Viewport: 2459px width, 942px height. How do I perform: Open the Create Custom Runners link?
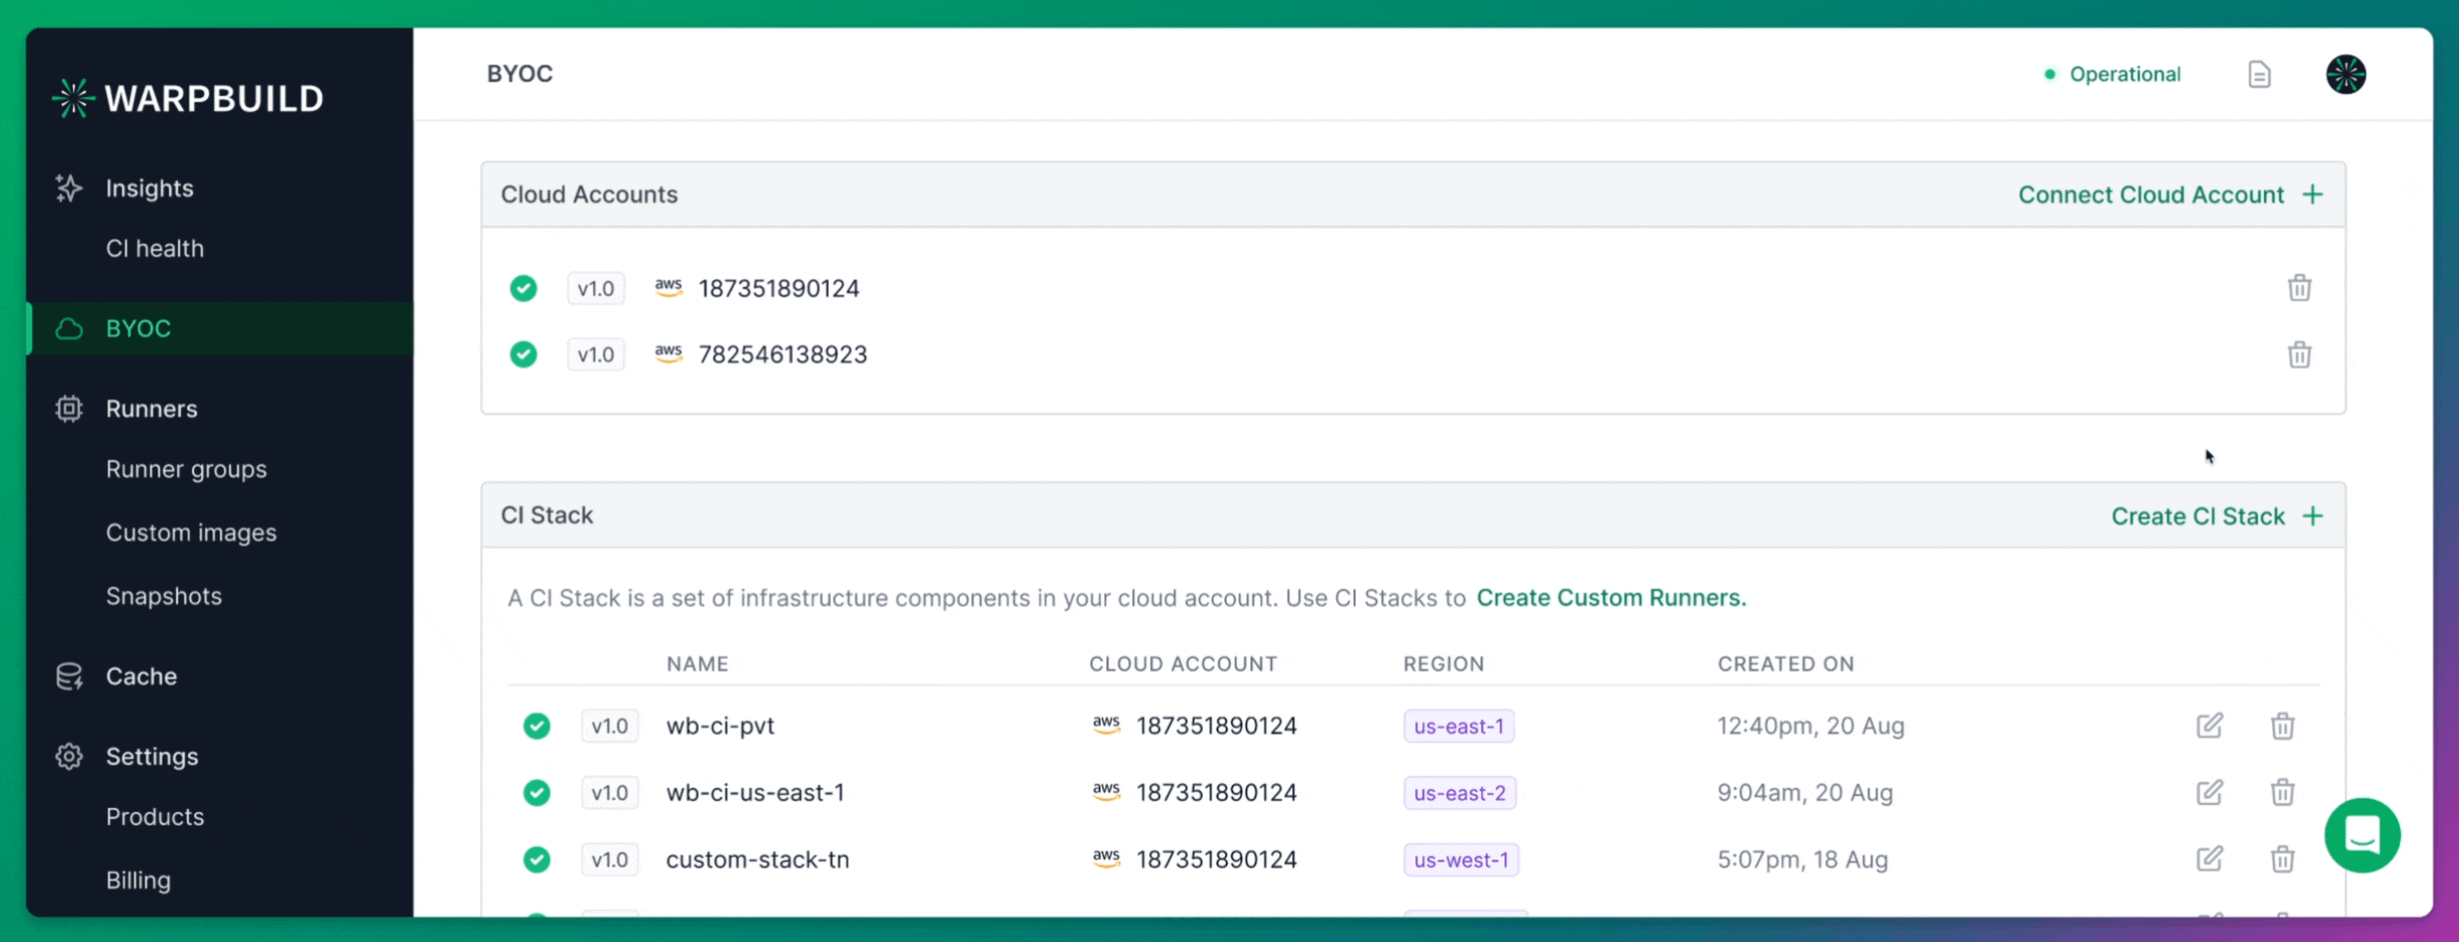(x=1611, y=597)
